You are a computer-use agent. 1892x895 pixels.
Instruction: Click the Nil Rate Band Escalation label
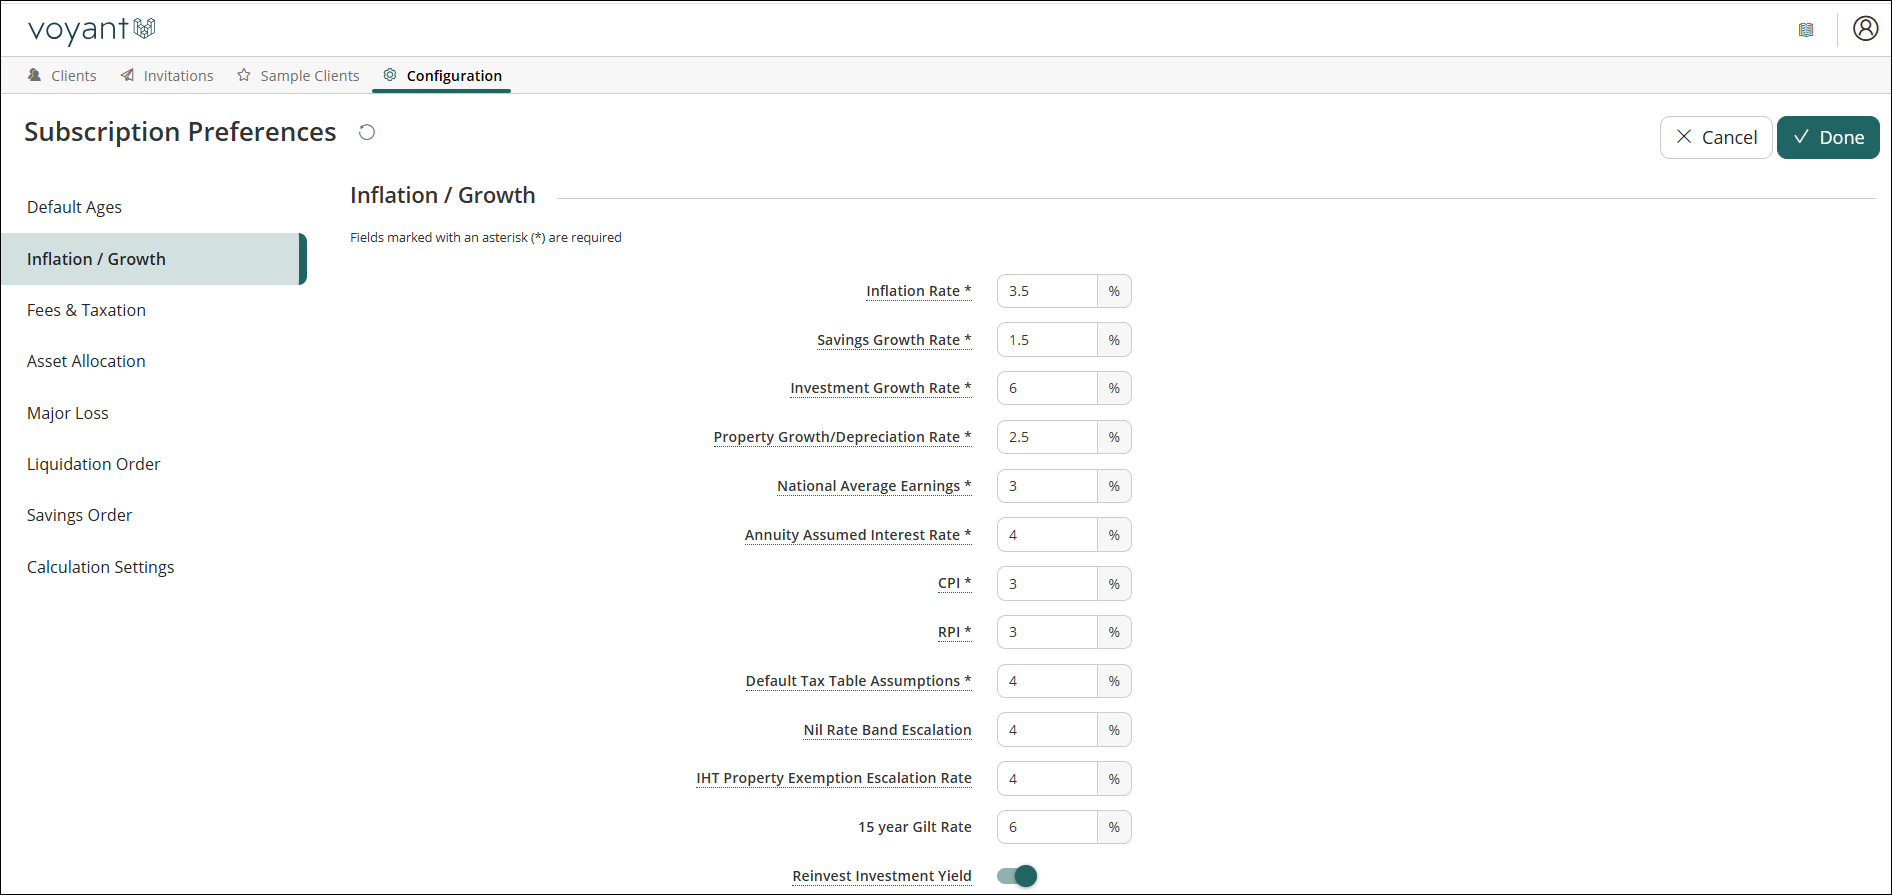(887, 730)
